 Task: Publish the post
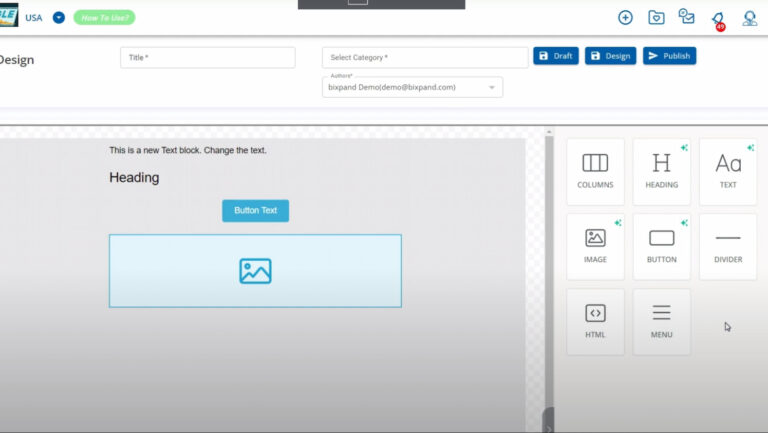(670, 56)
